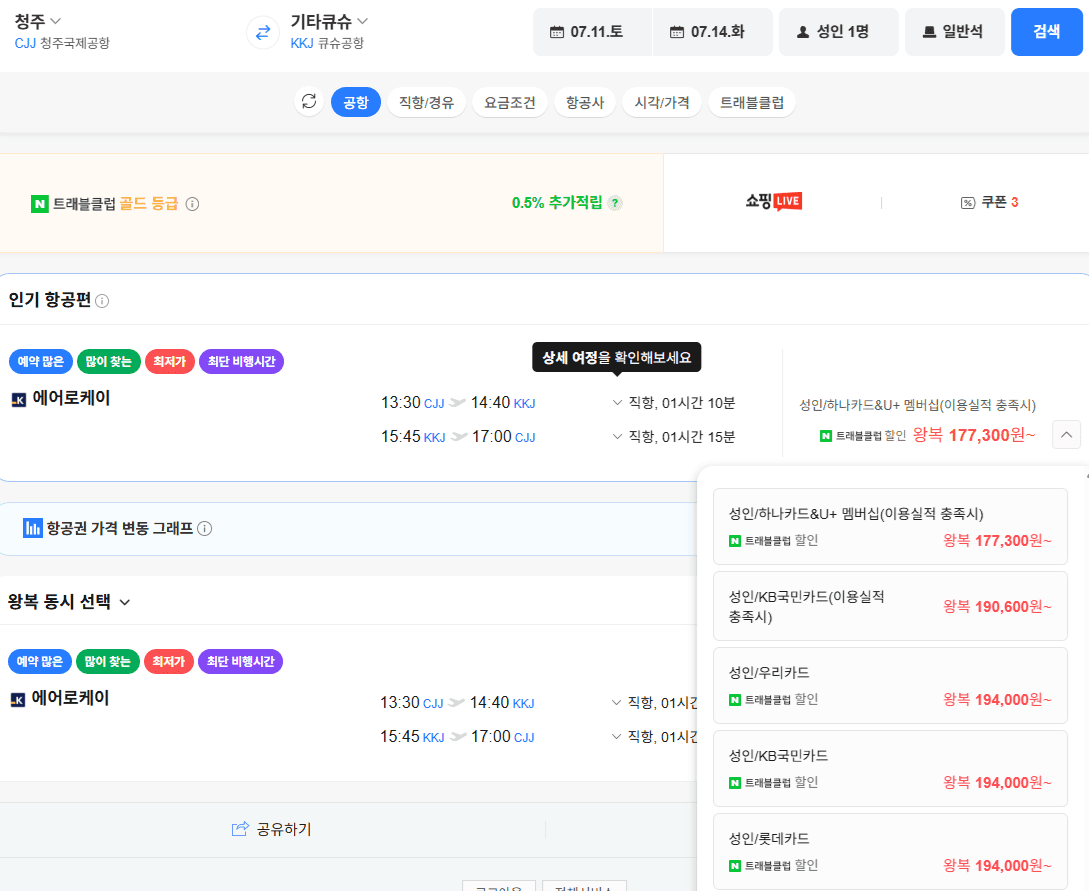Click the Air Rokei logo in popular flights
Image resolution: width=1089 pixels, height=891 pixels.
[19, 399]
